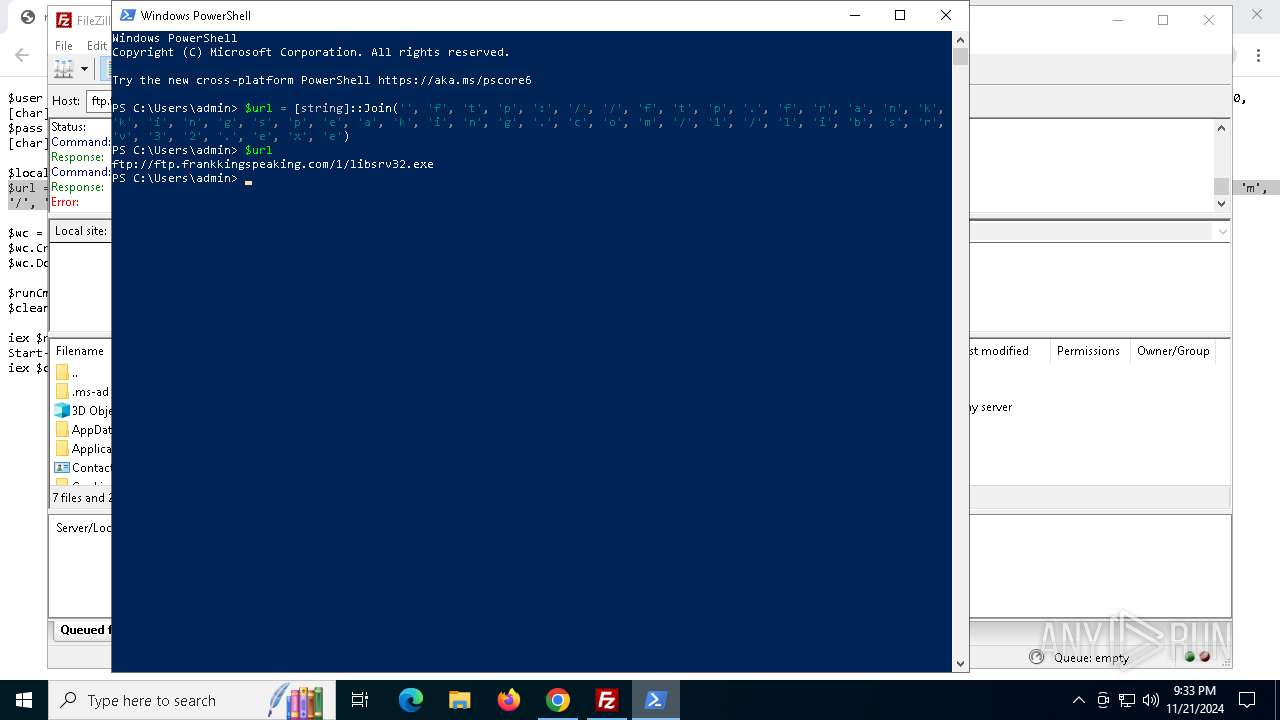The width and height of the screenshot is (1280, 720).
Task: Click the Windows Start button
Action: pos(24,700)
